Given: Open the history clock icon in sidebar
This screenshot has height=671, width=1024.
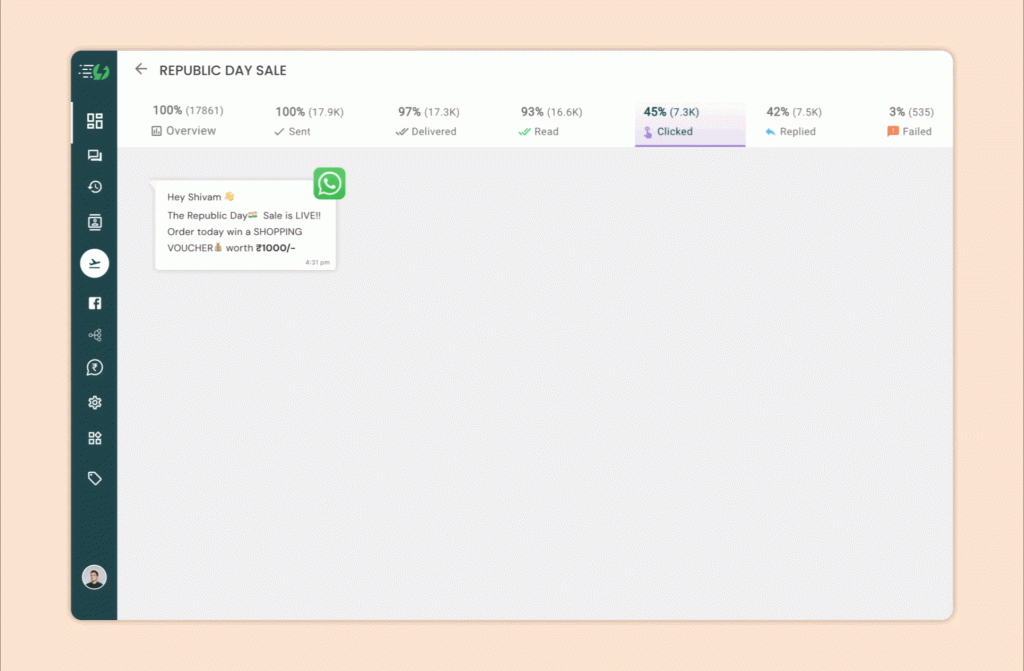Looking at the screenshot, I should point(95,187).
